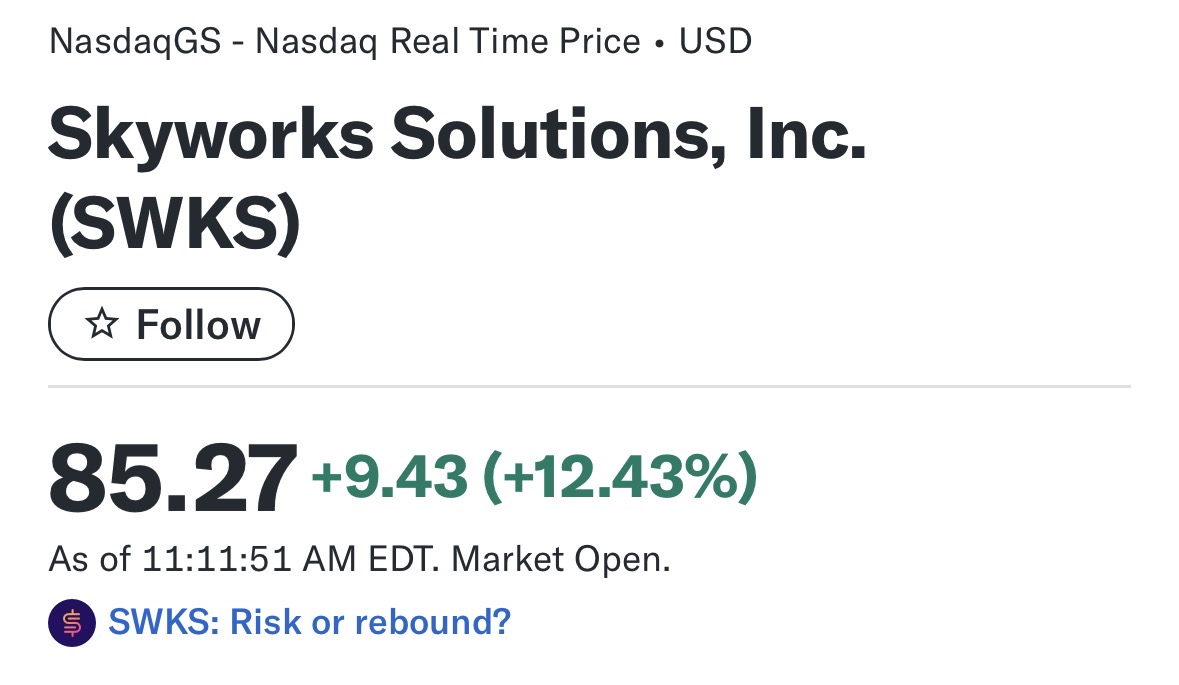1179x685 pixels.
Task: Click the bullet separator before USD
Action: pyautogui.click(x=660, y=43)
